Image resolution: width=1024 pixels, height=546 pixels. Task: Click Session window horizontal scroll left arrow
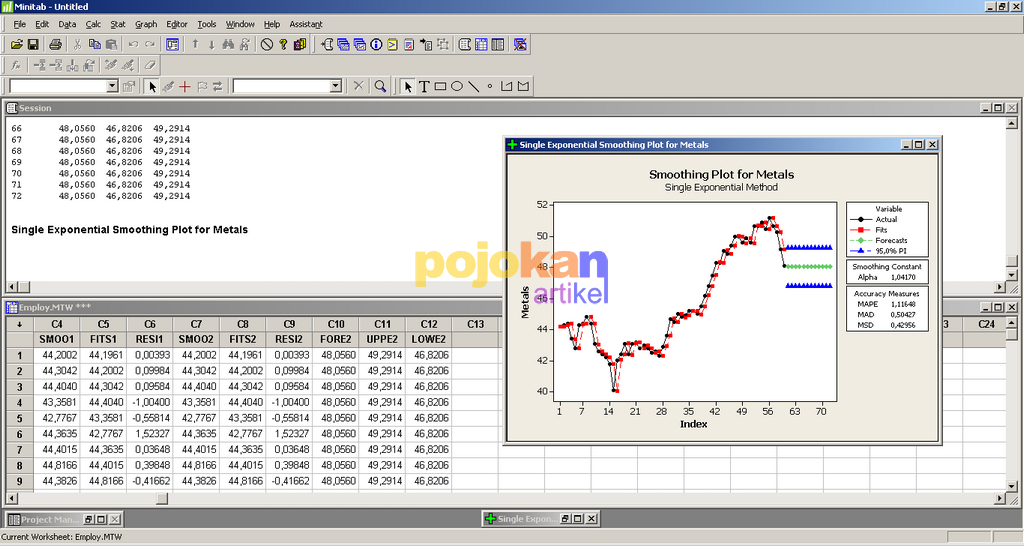tap(12, 287)
